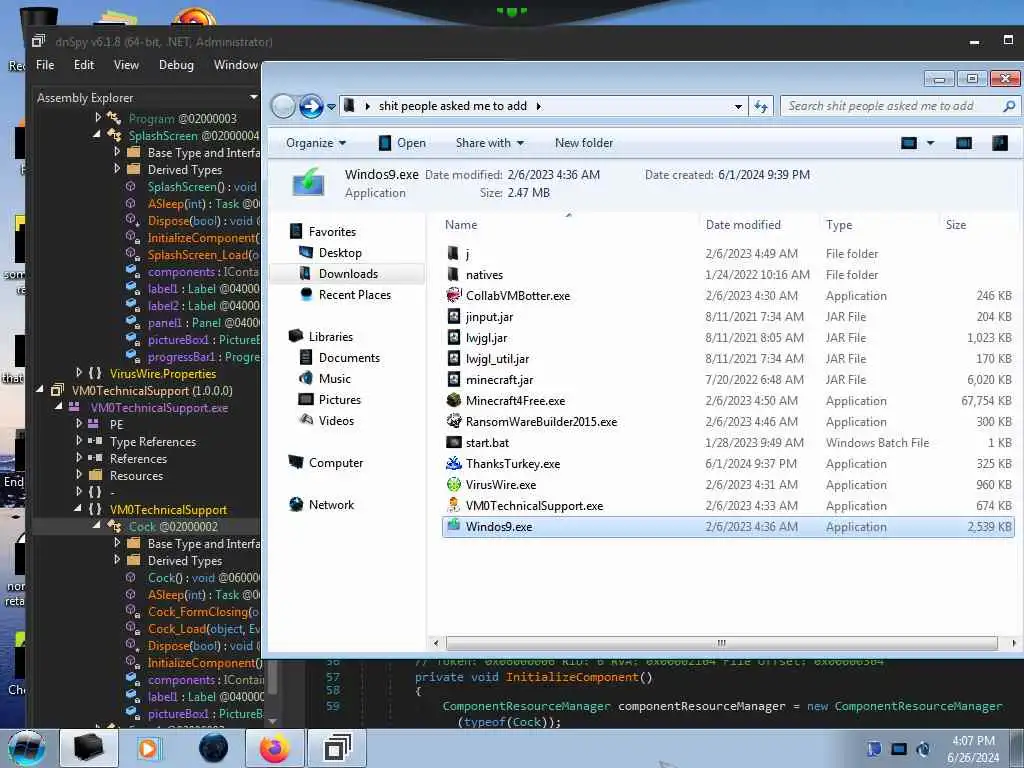Click the RansomWareBuilder2015.exe icon
The width and height of the screenshot is (1024, 768).
(454, 421)
